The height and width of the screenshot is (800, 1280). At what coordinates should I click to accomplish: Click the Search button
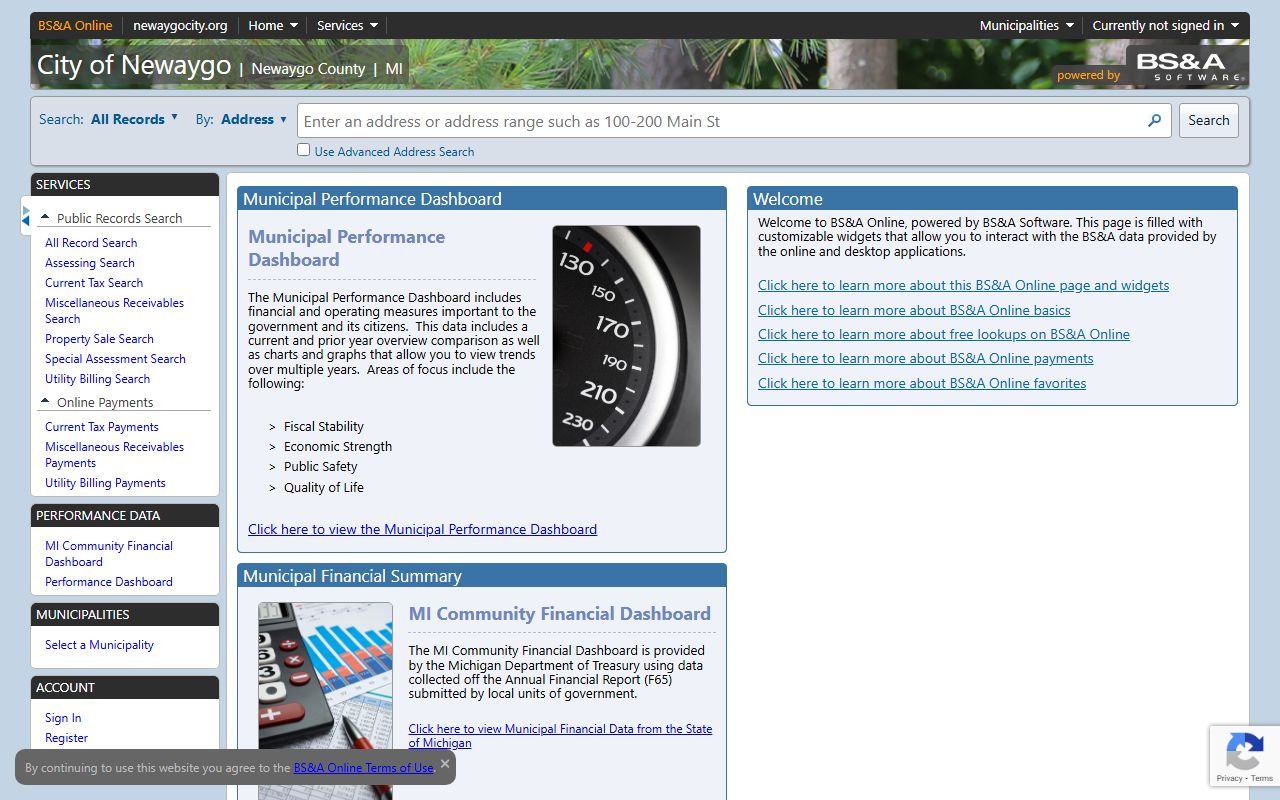pyautogui.click(x=1208, y=121)
